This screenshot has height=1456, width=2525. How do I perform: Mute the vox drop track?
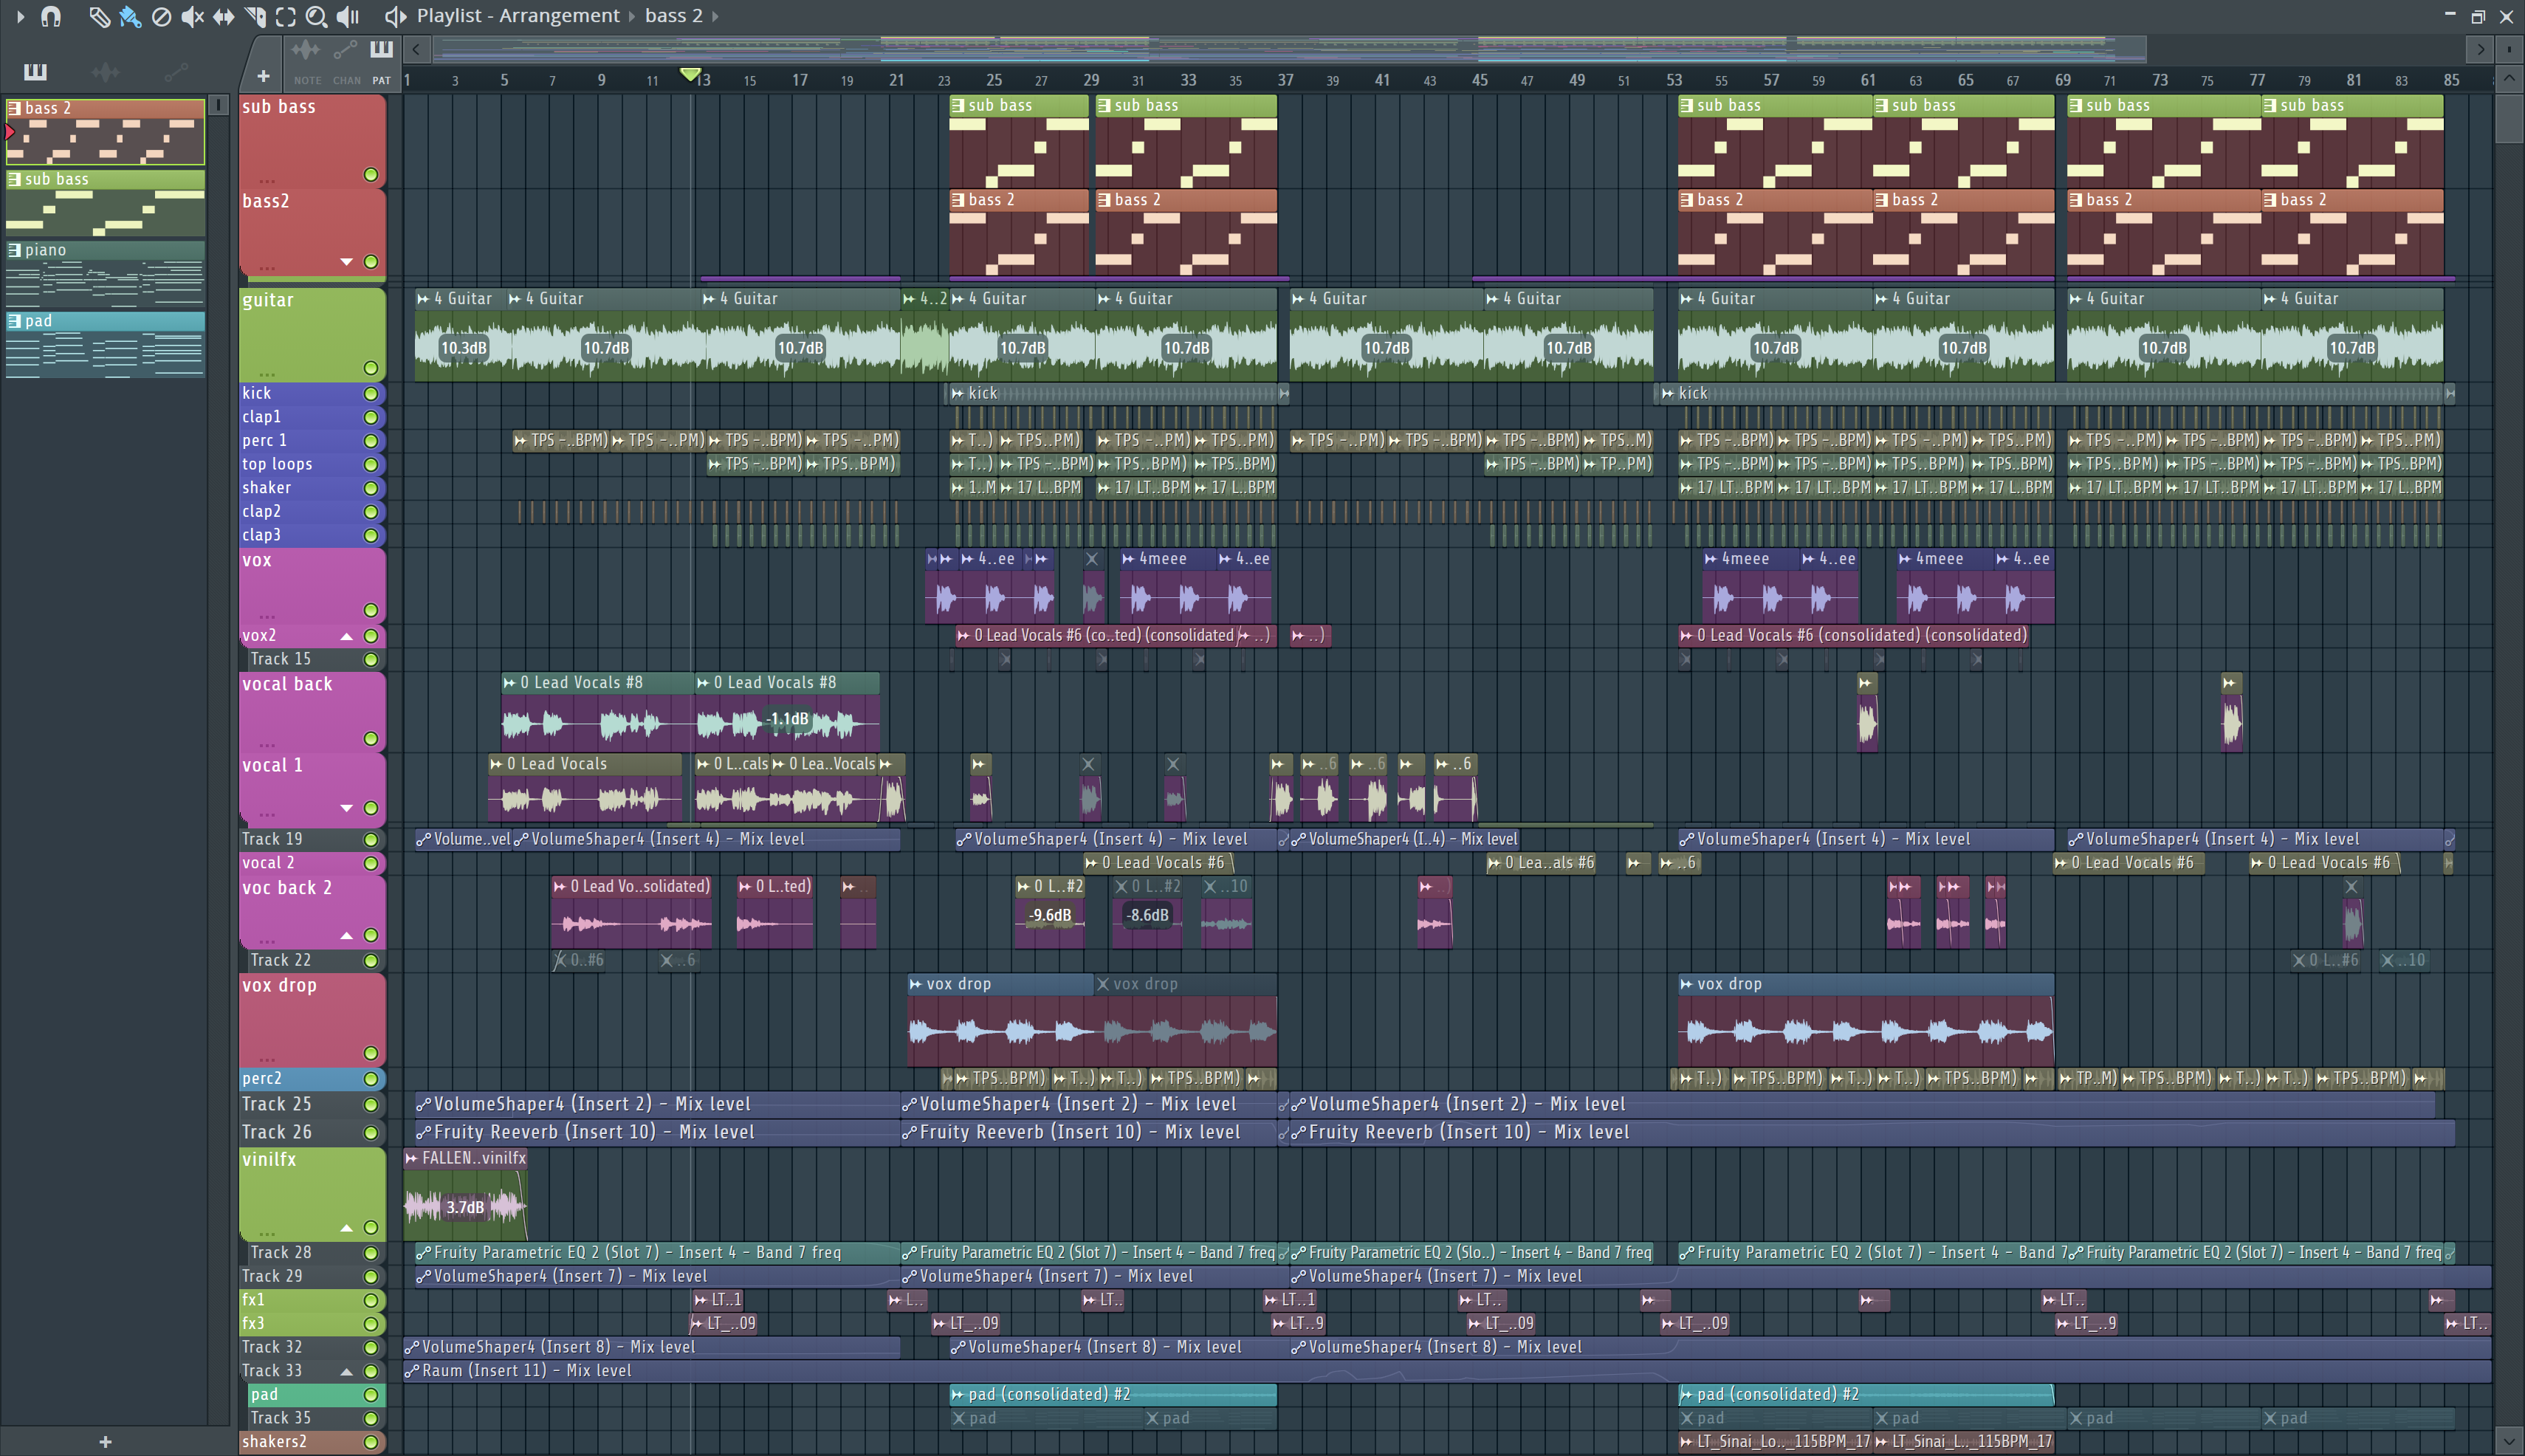click(x=371, y=1053)
